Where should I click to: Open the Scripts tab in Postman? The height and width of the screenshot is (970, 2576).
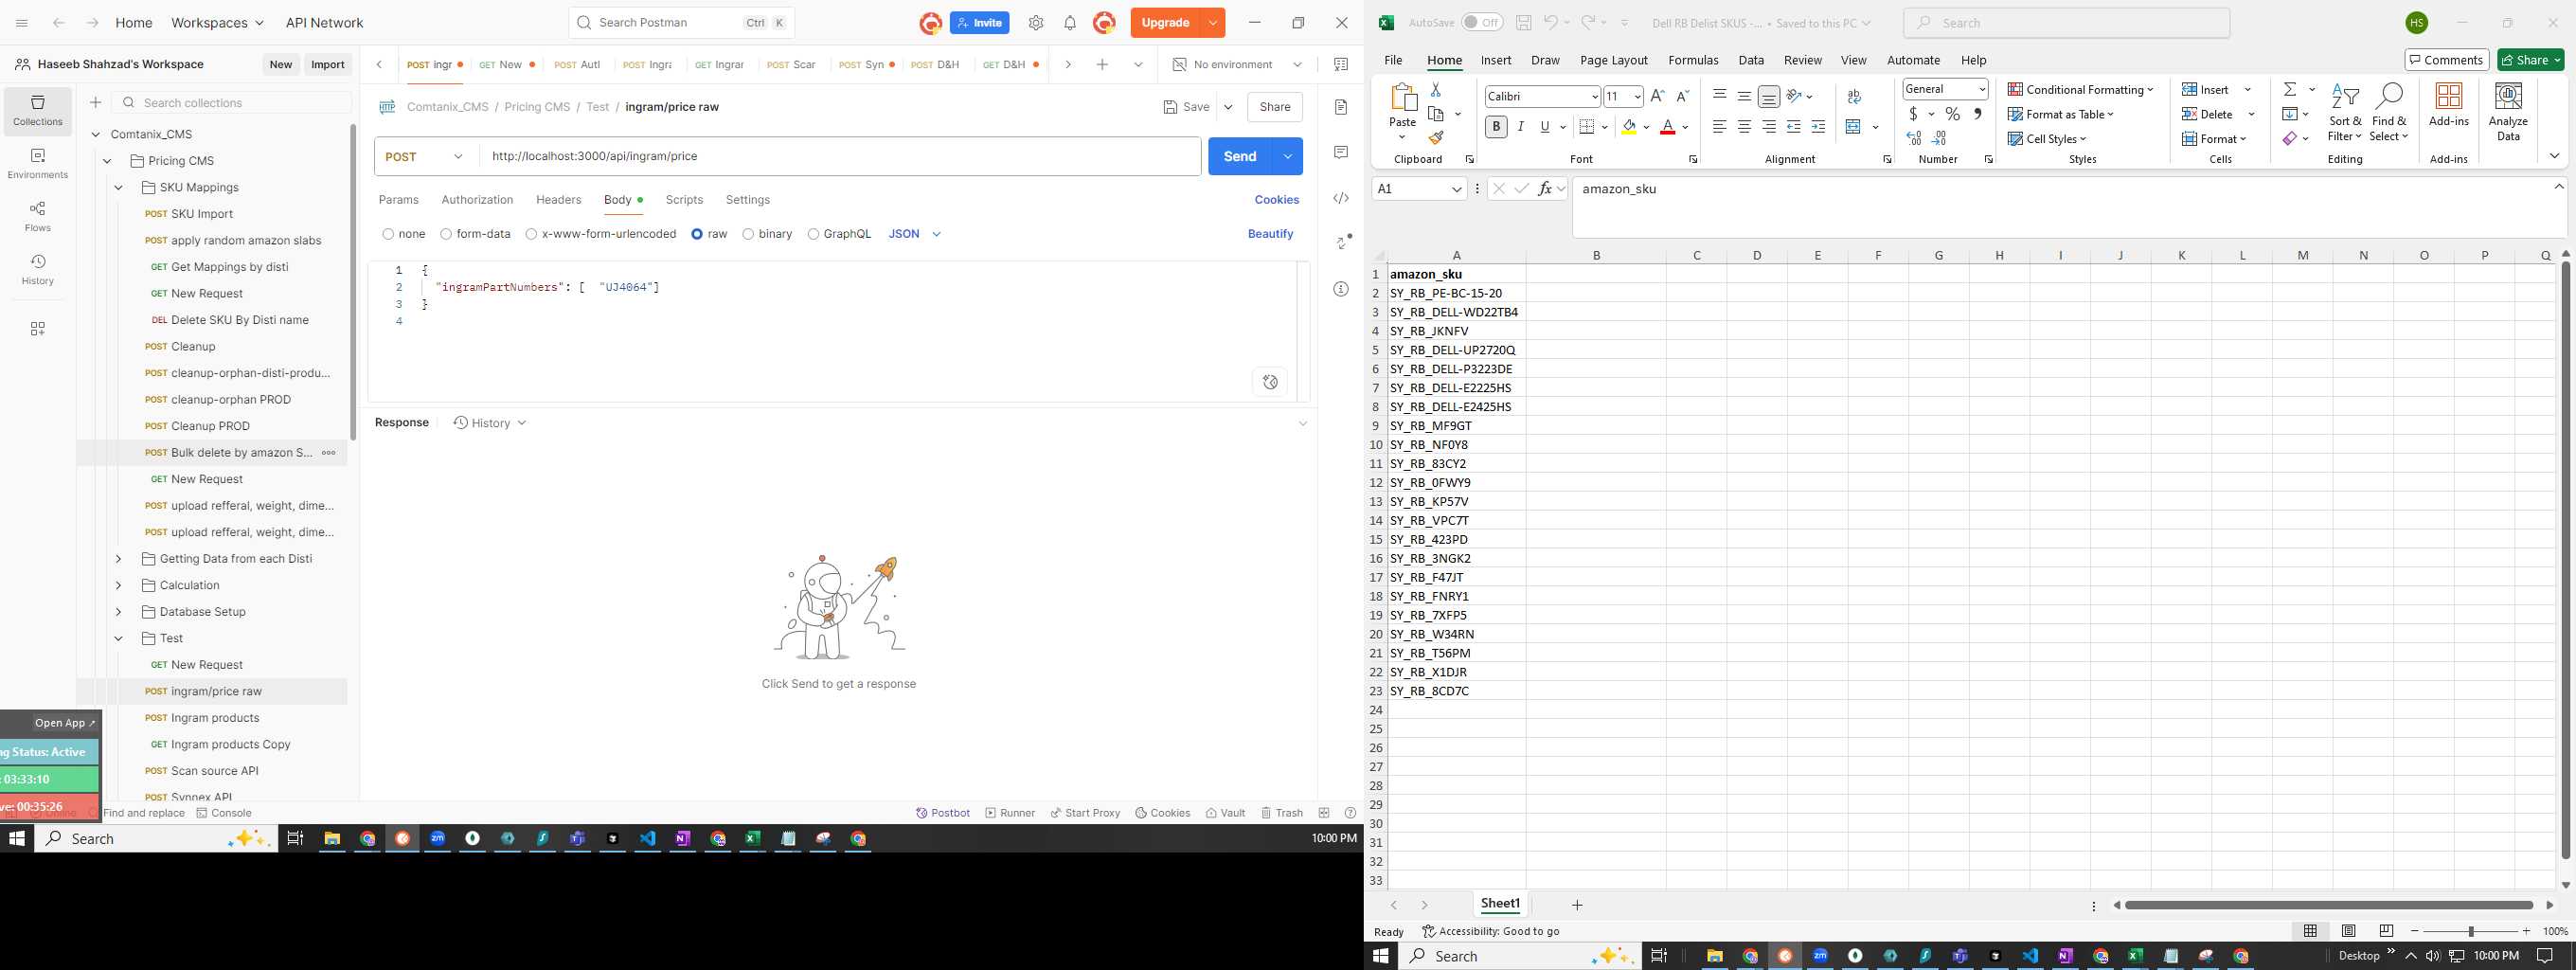(x=684, y=200)
